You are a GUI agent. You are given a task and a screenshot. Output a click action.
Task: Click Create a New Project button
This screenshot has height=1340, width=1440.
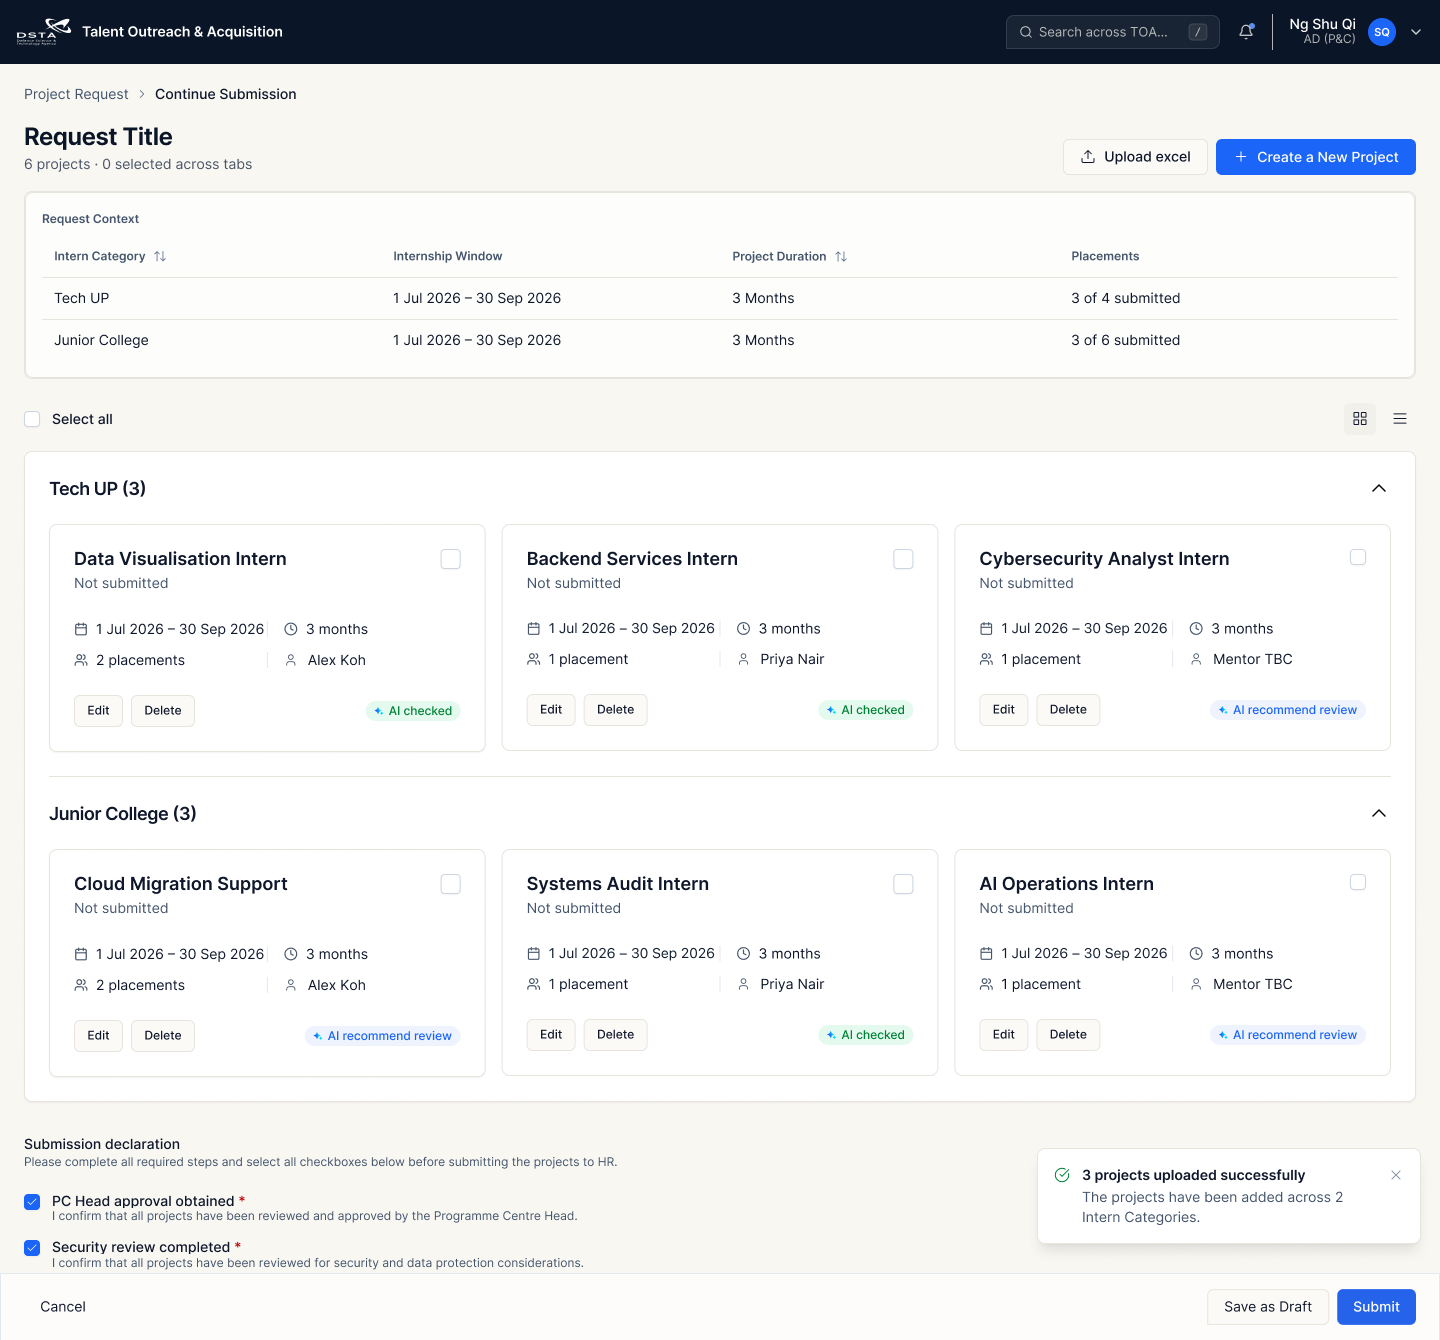click(x=1315, y=157)
